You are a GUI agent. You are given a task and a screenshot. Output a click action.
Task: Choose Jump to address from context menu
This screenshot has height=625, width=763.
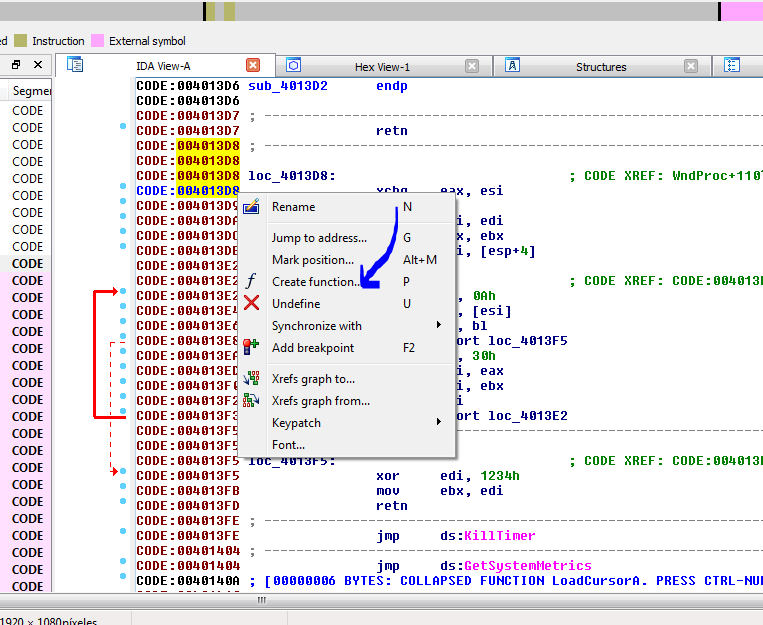(319, 238)
